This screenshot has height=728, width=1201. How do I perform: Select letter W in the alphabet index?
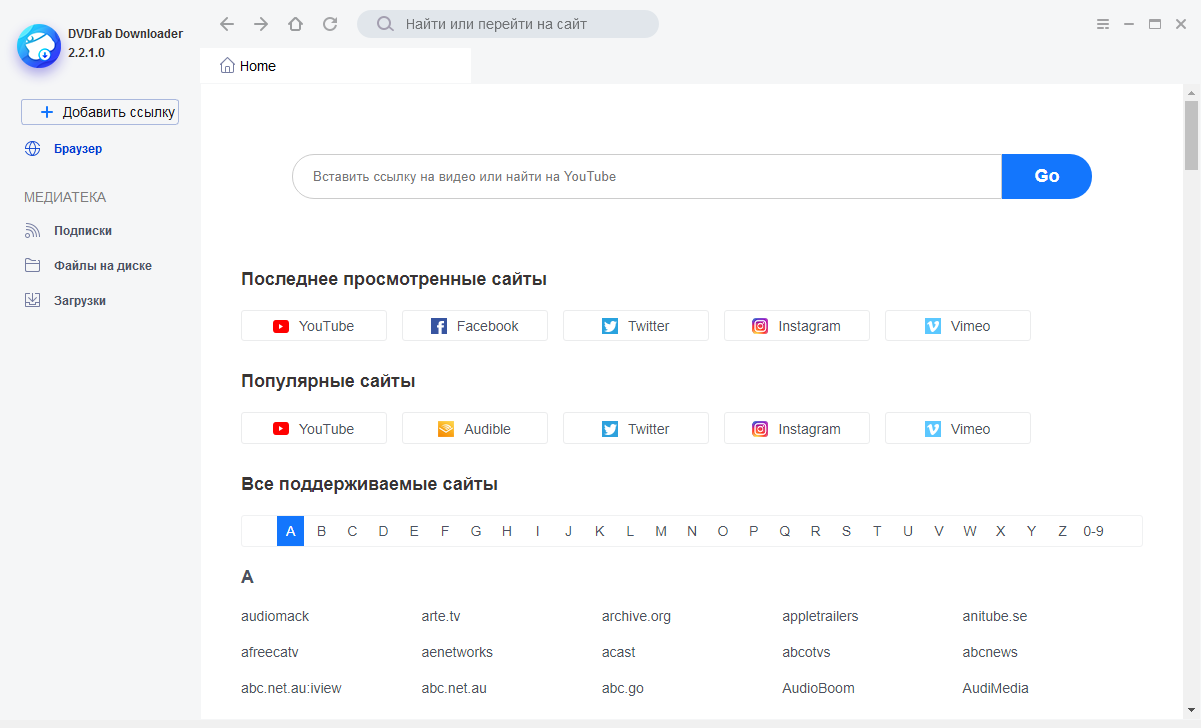970,531
